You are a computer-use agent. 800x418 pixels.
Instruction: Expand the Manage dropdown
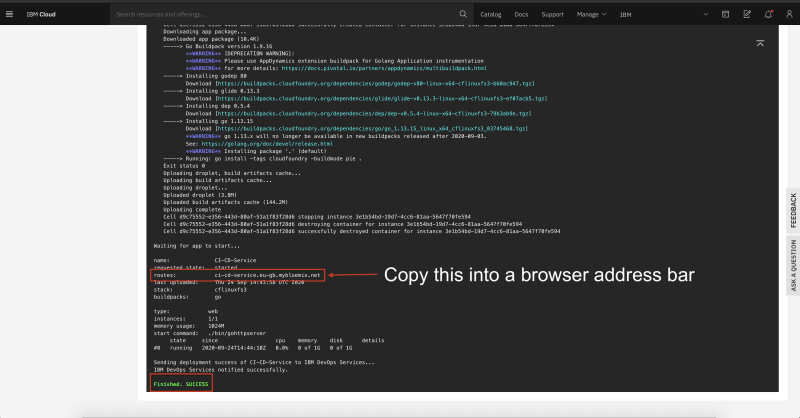click(591, 14)
